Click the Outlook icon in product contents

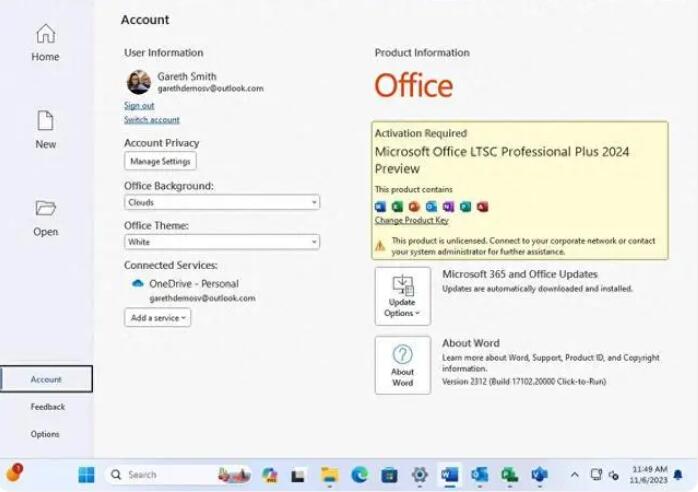pyautogui.click(x=431, y=207)
